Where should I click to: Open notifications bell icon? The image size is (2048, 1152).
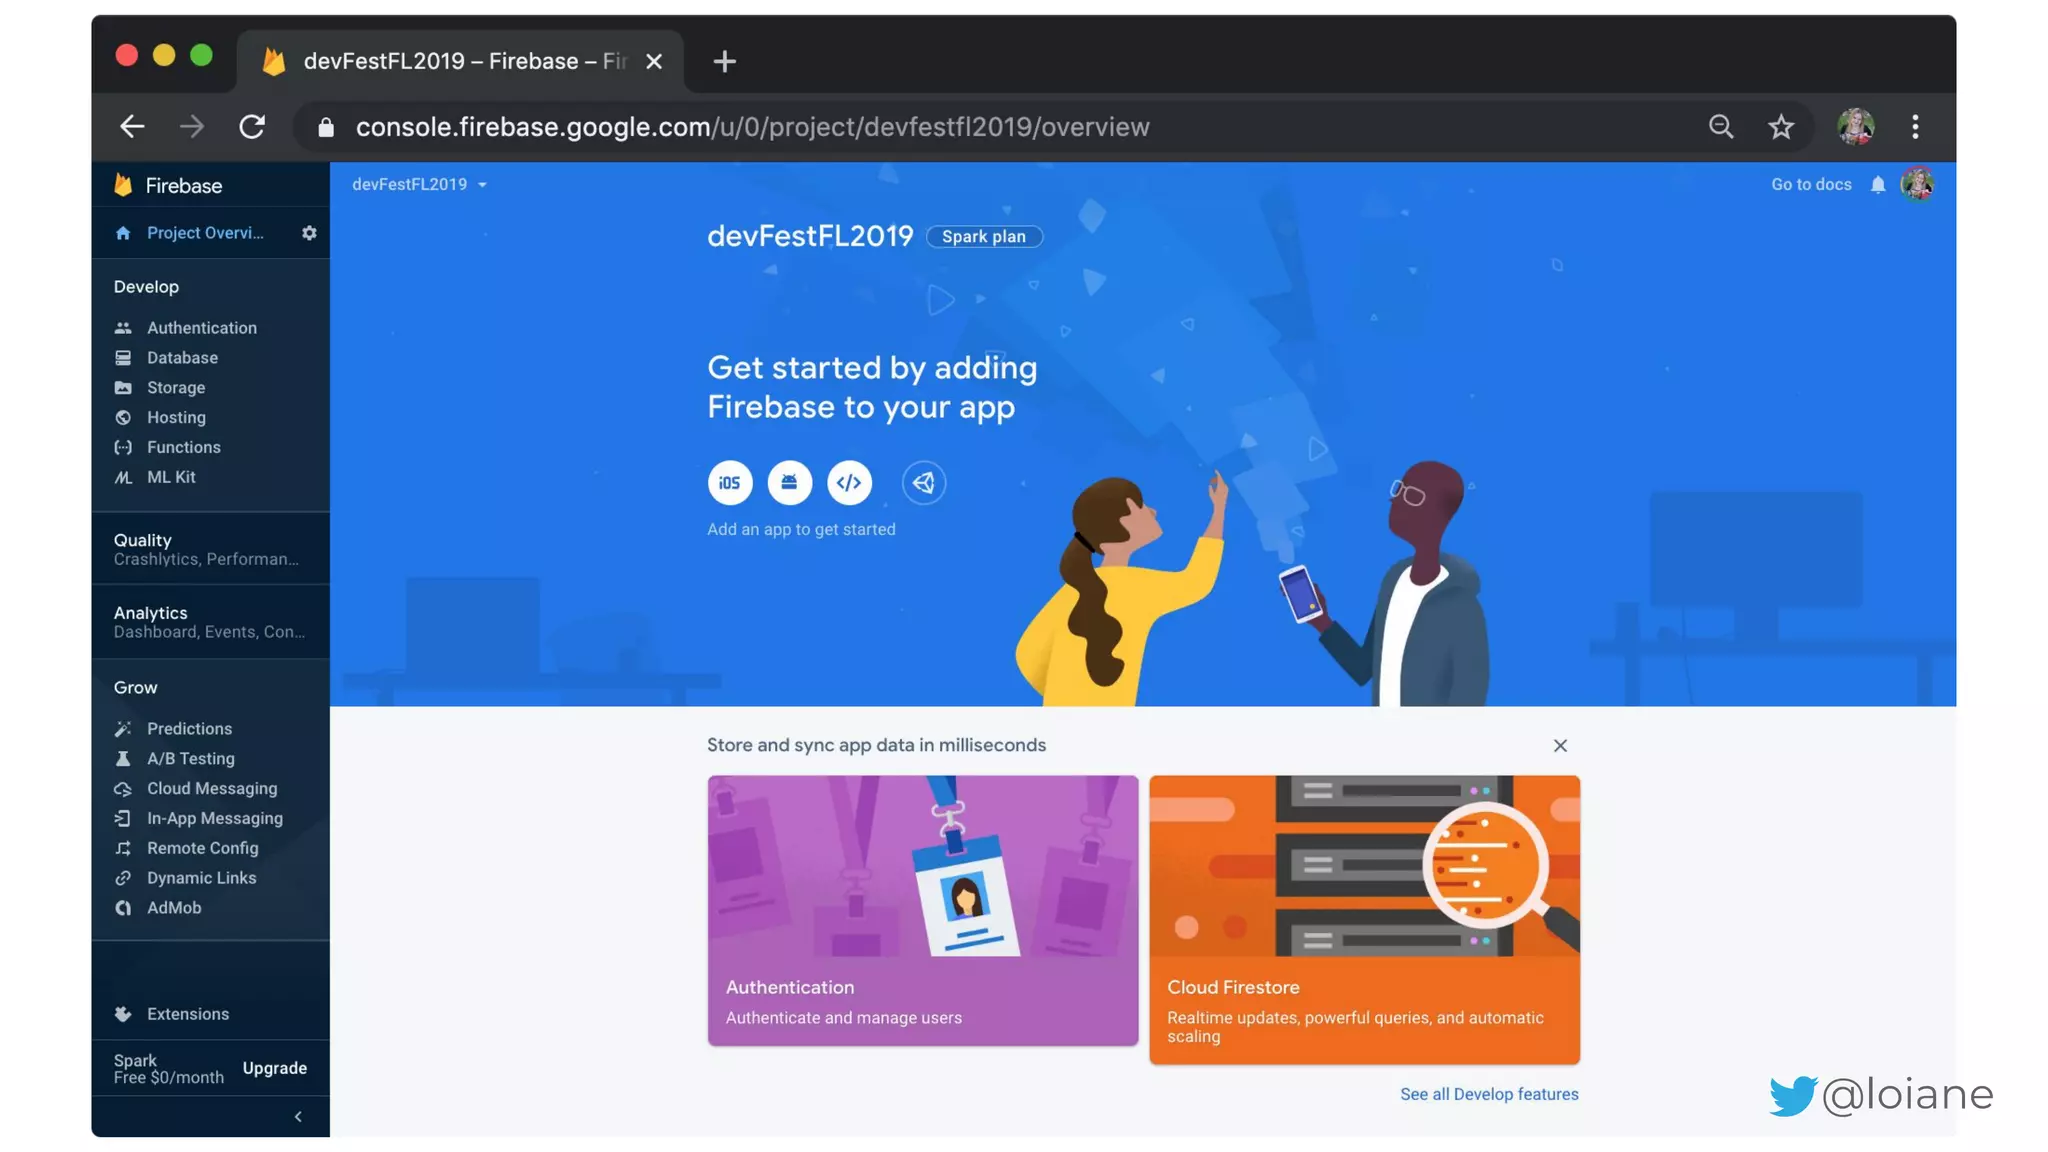[x=1878, y=185]
